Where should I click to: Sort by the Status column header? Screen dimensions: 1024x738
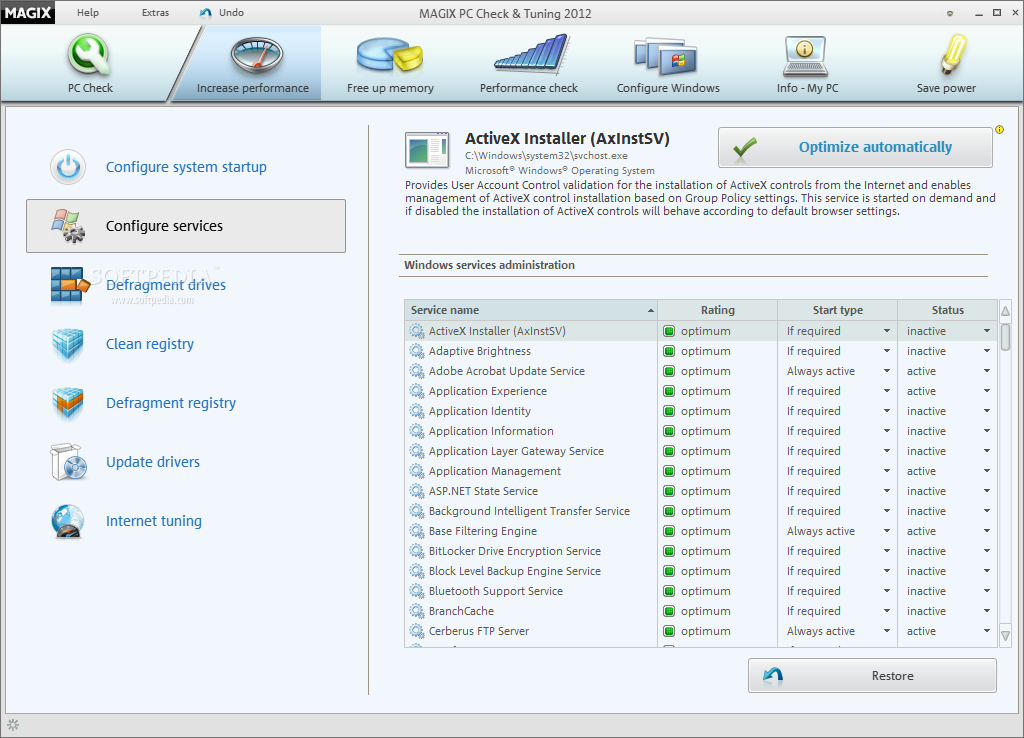[x=948, y=310]
